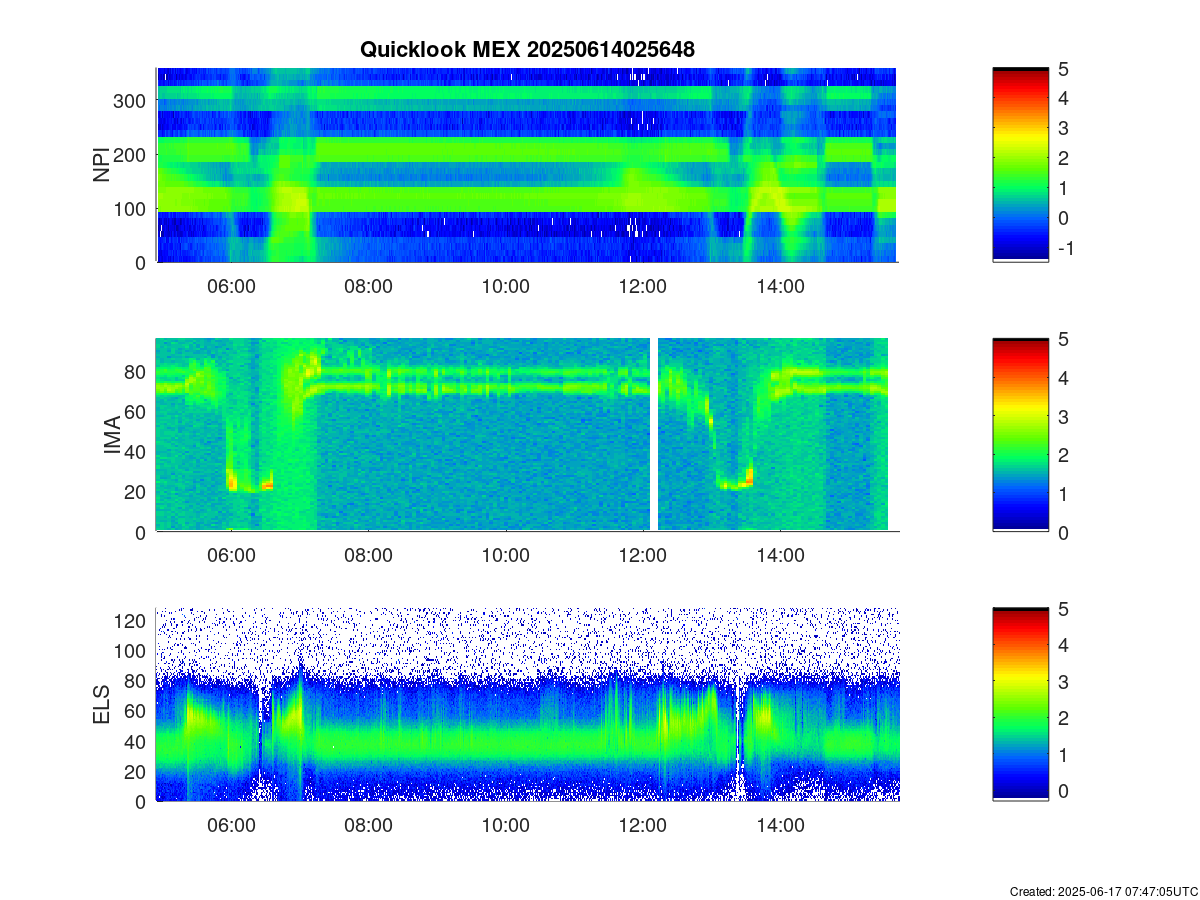Click the 14:00 time label of NPI plot
Image resolution: width=1200 pixels, height=900 pixels.
coord(781,286)
